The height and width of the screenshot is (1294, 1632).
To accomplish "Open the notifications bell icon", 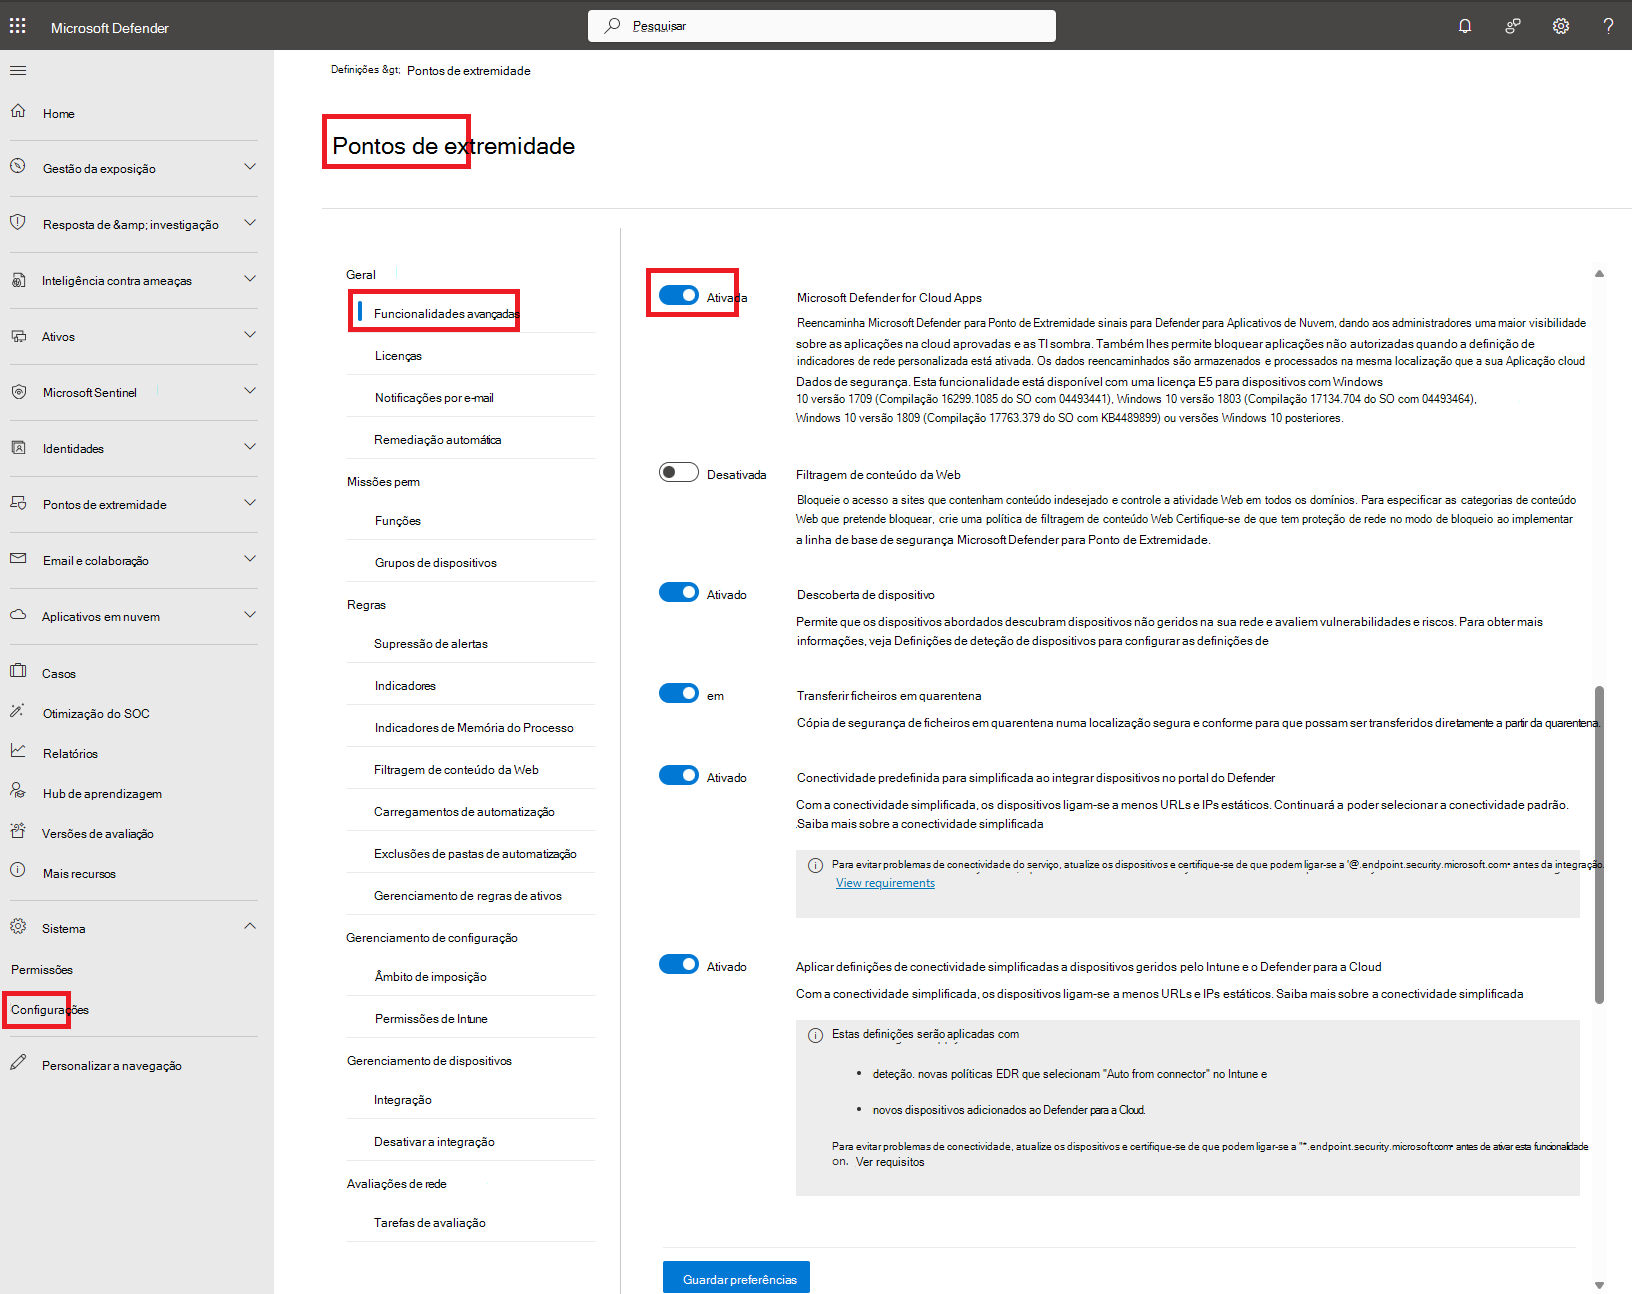I will (x=1465, y=26).
